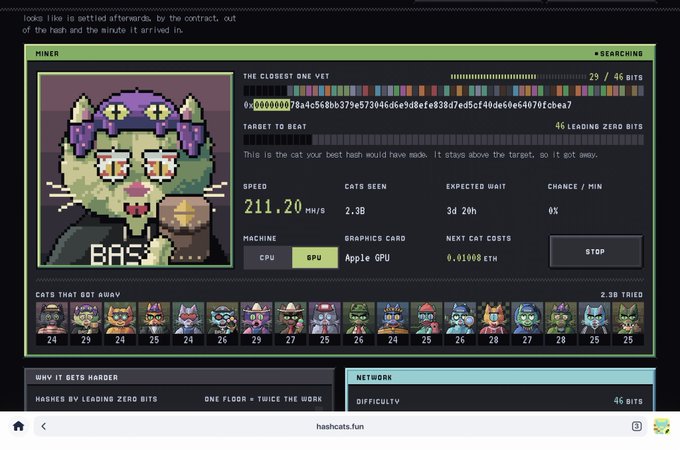Image resolution: width=680 pixels, height=450 pixels.
Task: Click the 46 leading zero bits label
Action: (x=599, y=126)
